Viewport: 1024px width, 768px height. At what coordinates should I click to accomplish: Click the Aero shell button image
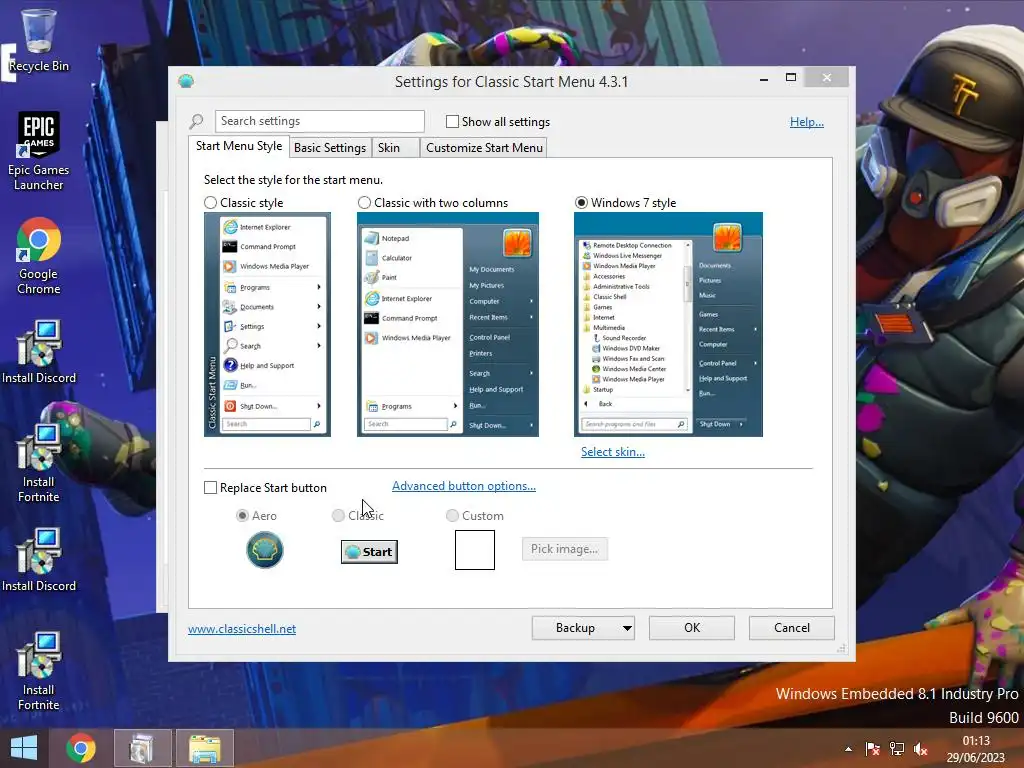[x=264, y=550]
